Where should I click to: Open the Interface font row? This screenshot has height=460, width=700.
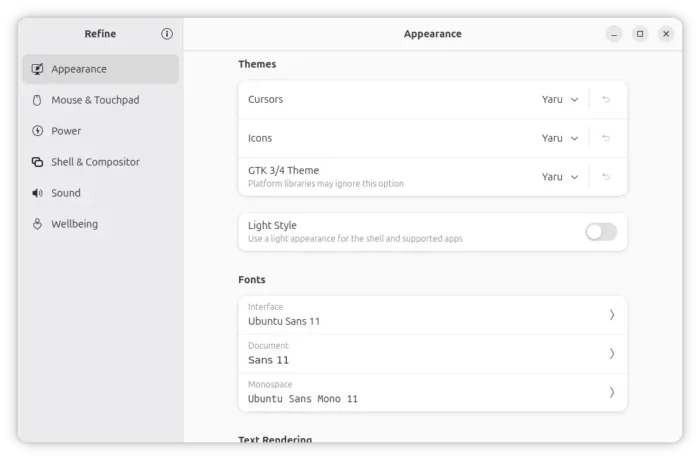coord(432,315)
